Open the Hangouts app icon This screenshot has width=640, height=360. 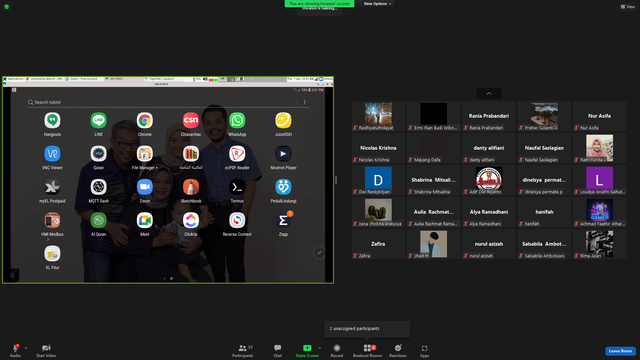pos(52,120)
